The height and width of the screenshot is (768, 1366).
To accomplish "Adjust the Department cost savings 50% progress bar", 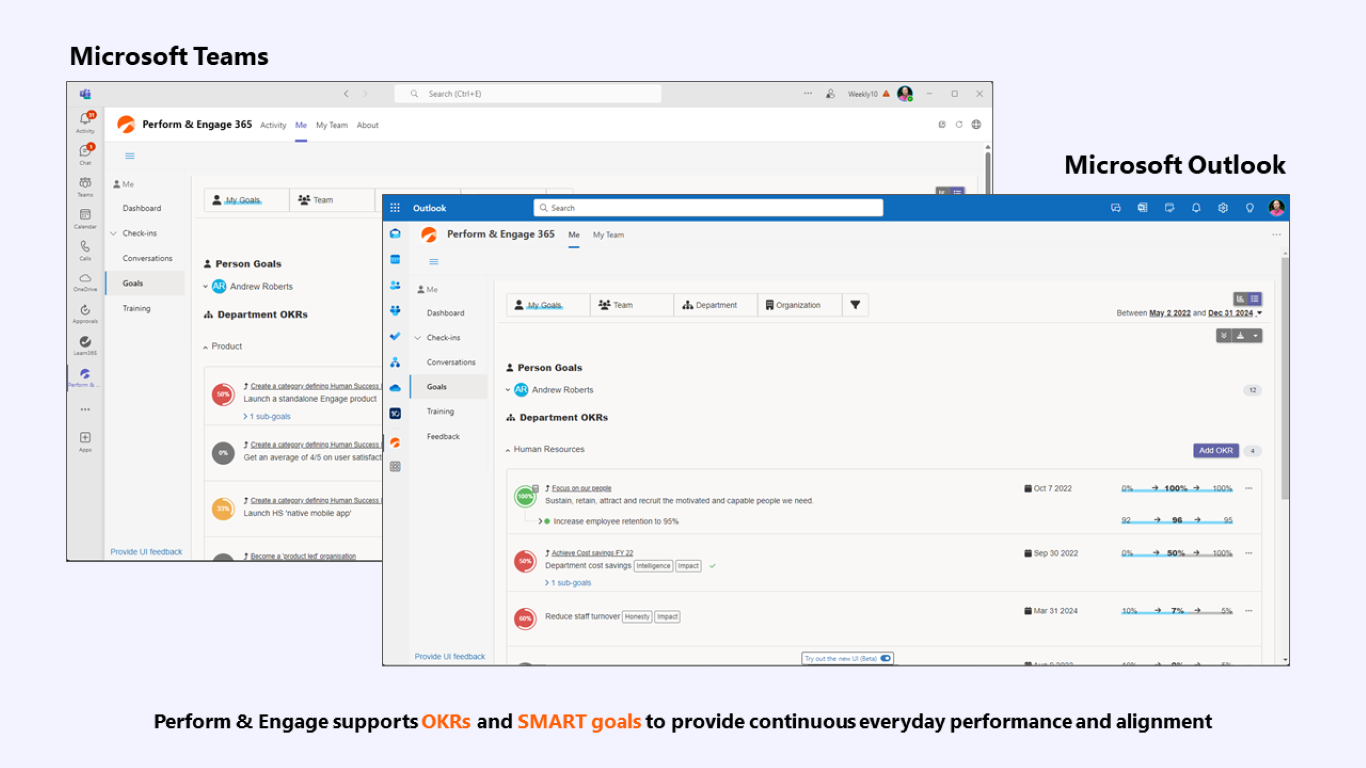I will point(1177,555).
